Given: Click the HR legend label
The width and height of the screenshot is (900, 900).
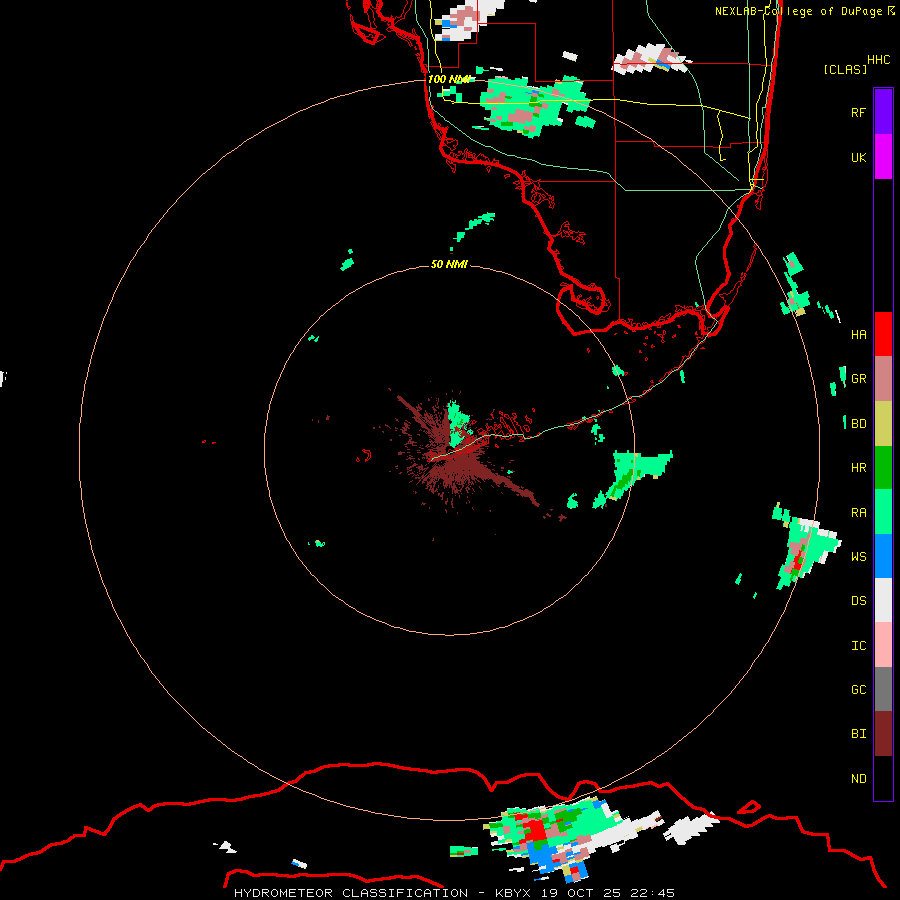Looking at the screenshot, I should click(x=859, y=468).
